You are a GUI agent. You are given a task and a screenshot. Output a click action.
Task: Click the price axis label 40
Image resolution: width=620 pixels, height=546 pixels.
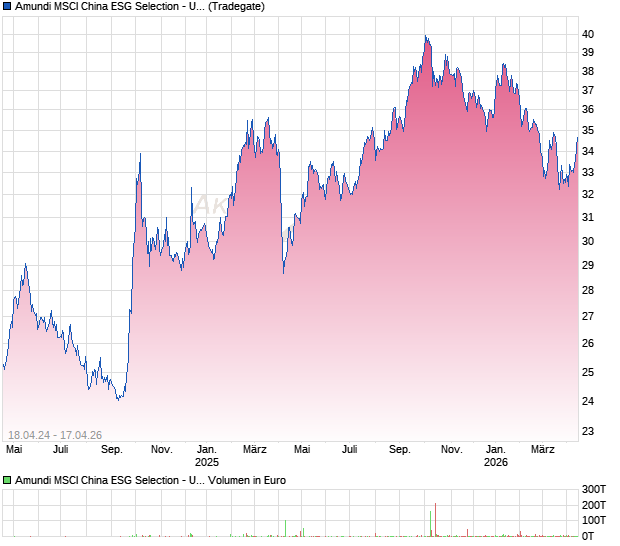click(588, 34)
